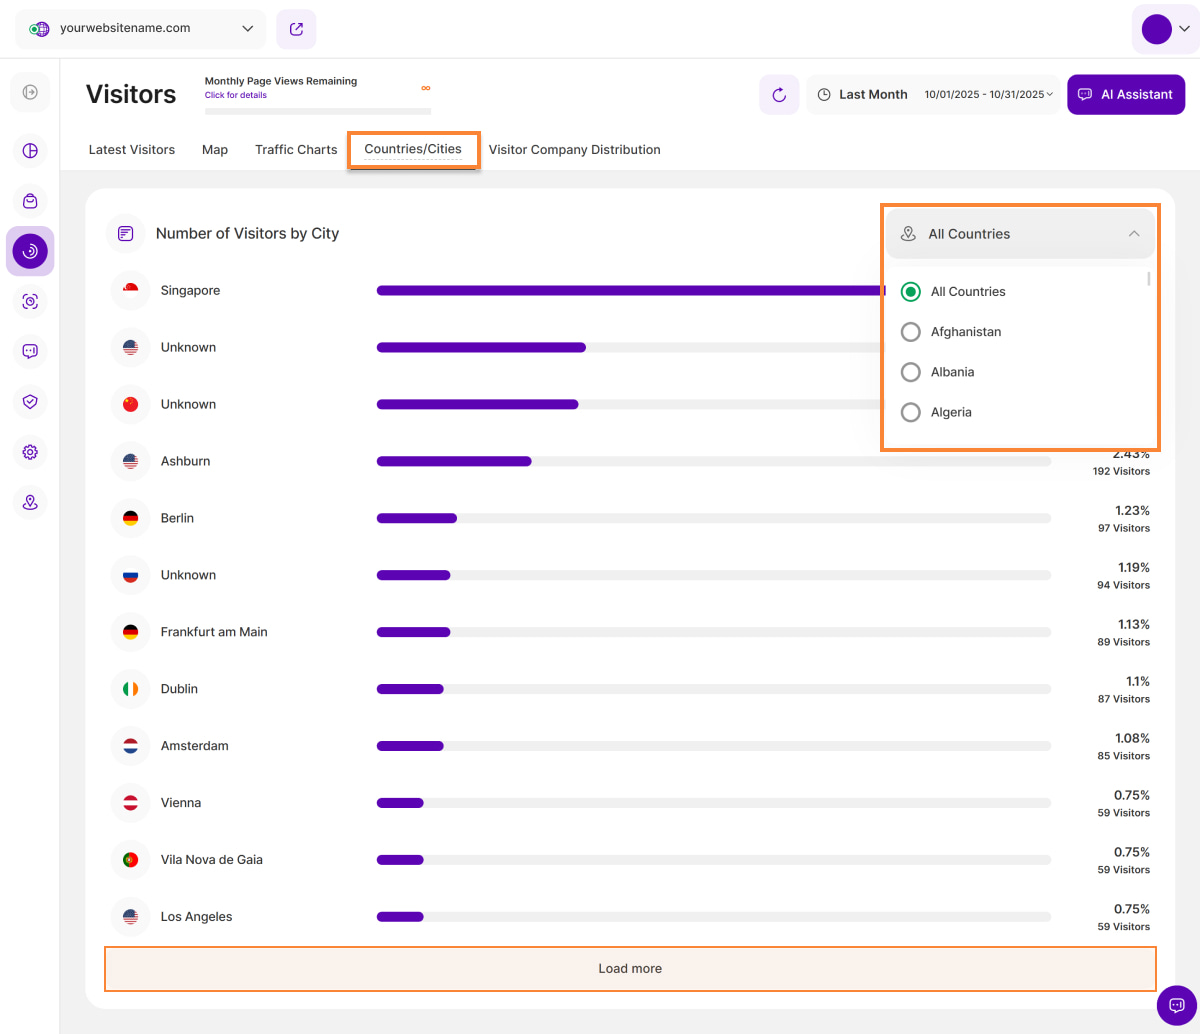This screenshot has width=1200, height=1034.
Task: Open the dashboard pie chart sidebar icon
Action: (x=30, y=151)
